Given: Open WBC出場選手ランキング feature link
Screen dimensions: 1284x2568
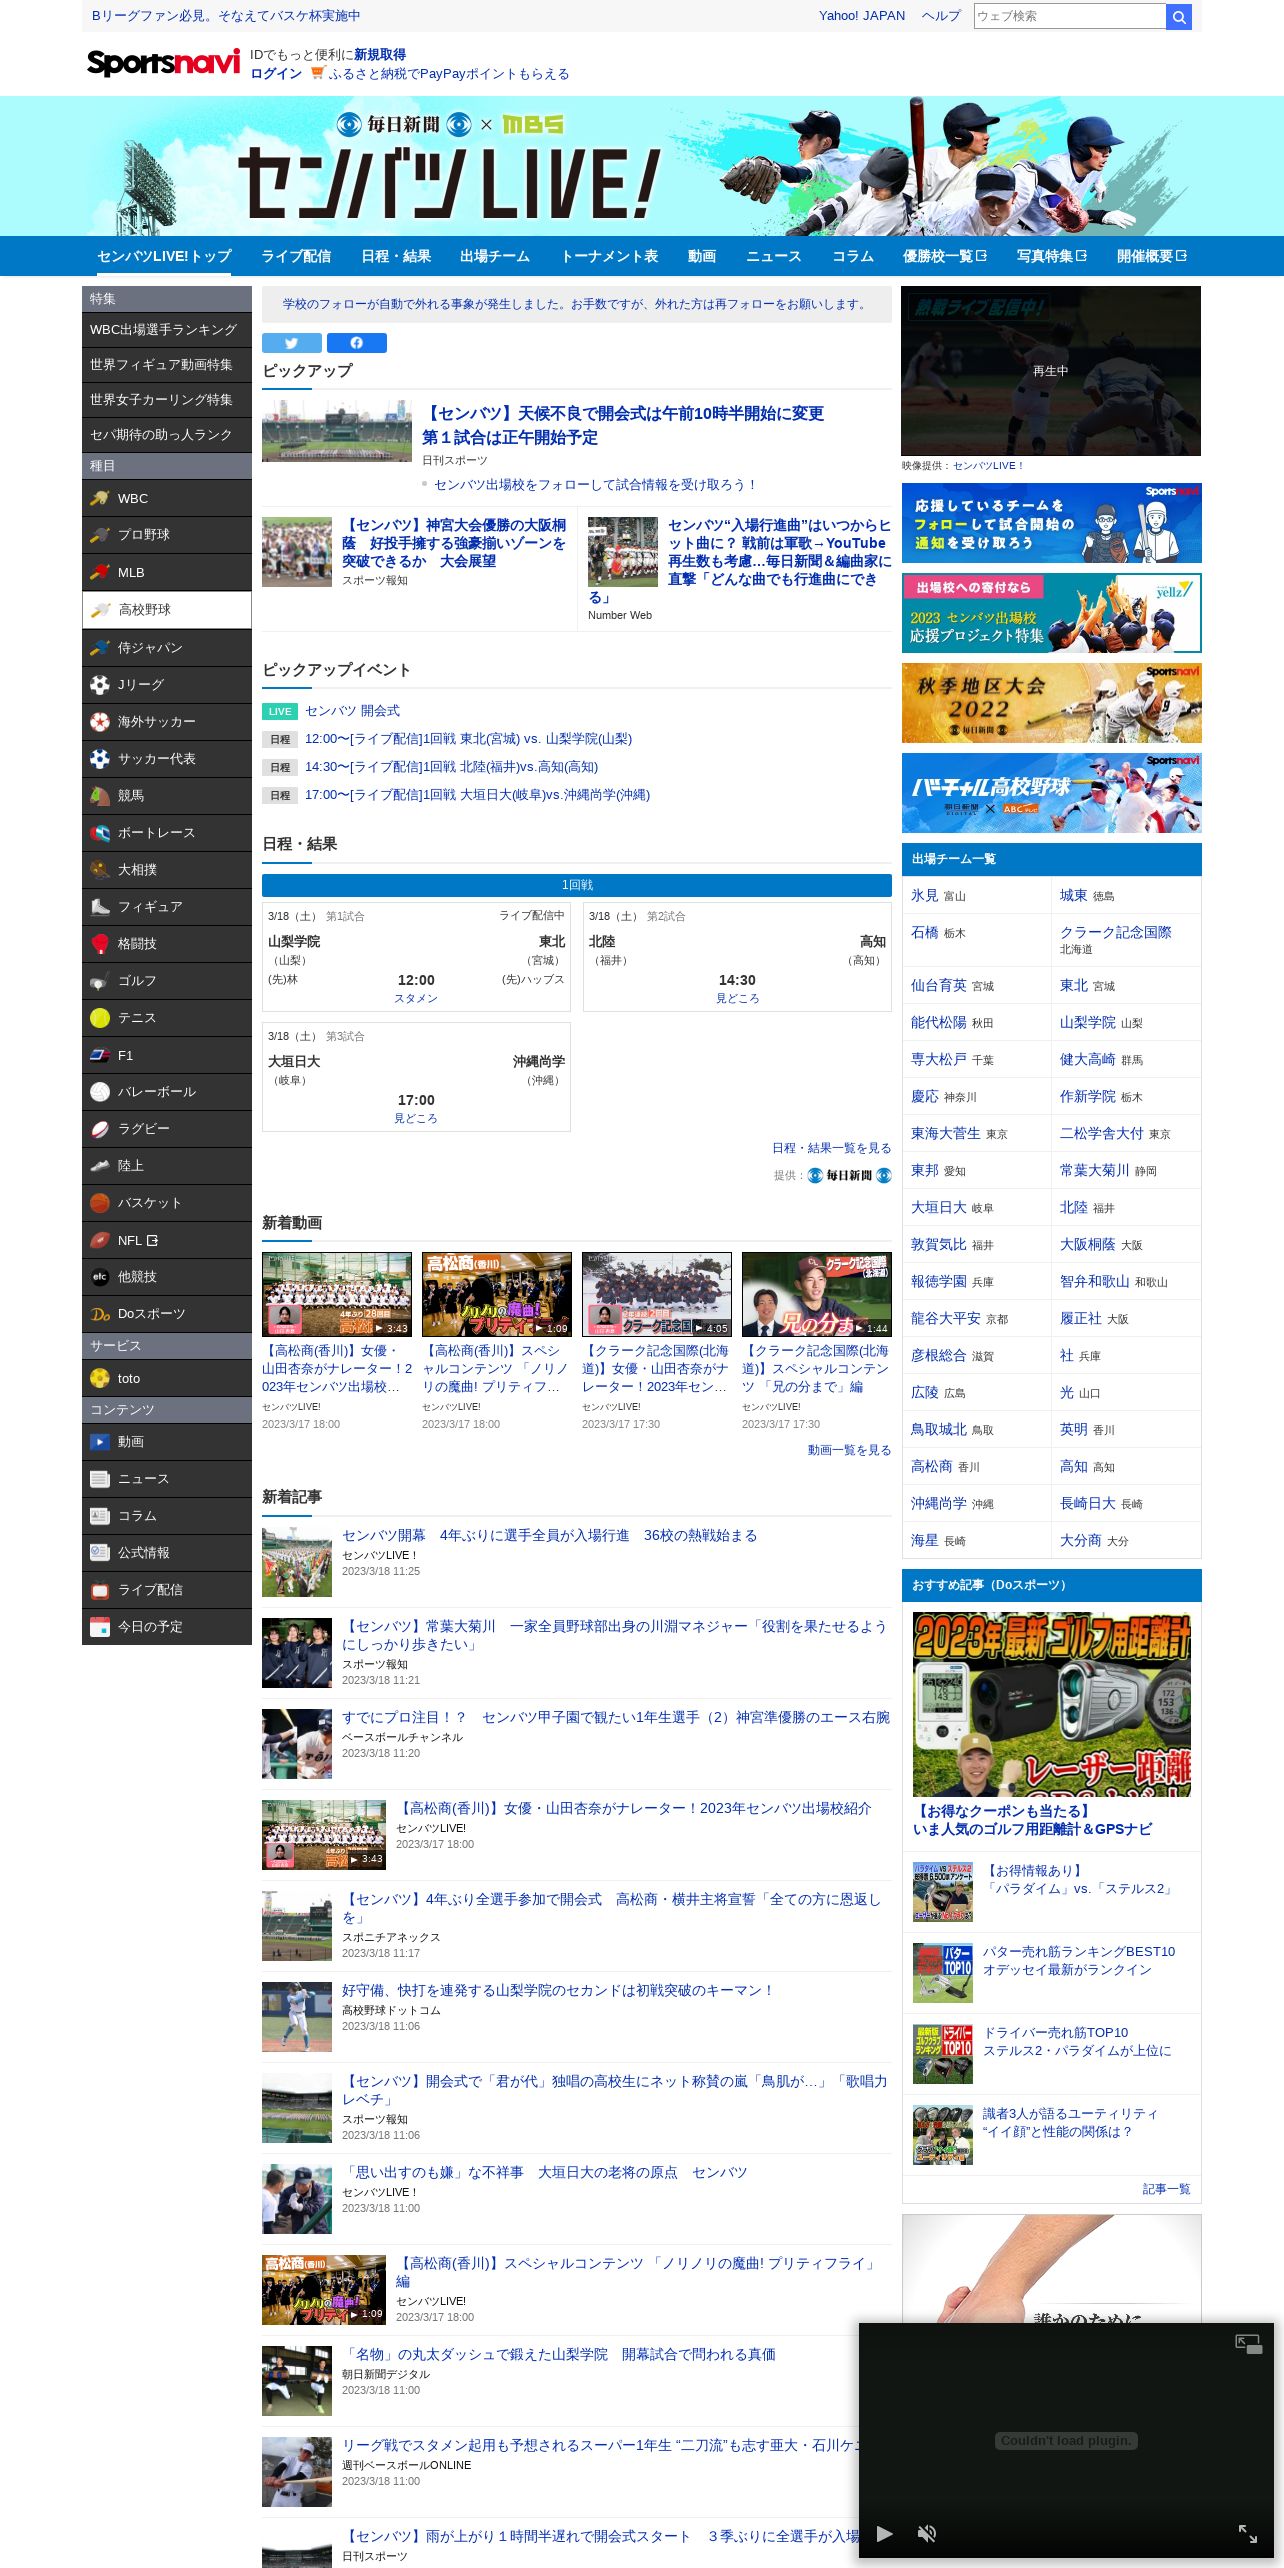Looking at the screenshot, I should (167, 330).
